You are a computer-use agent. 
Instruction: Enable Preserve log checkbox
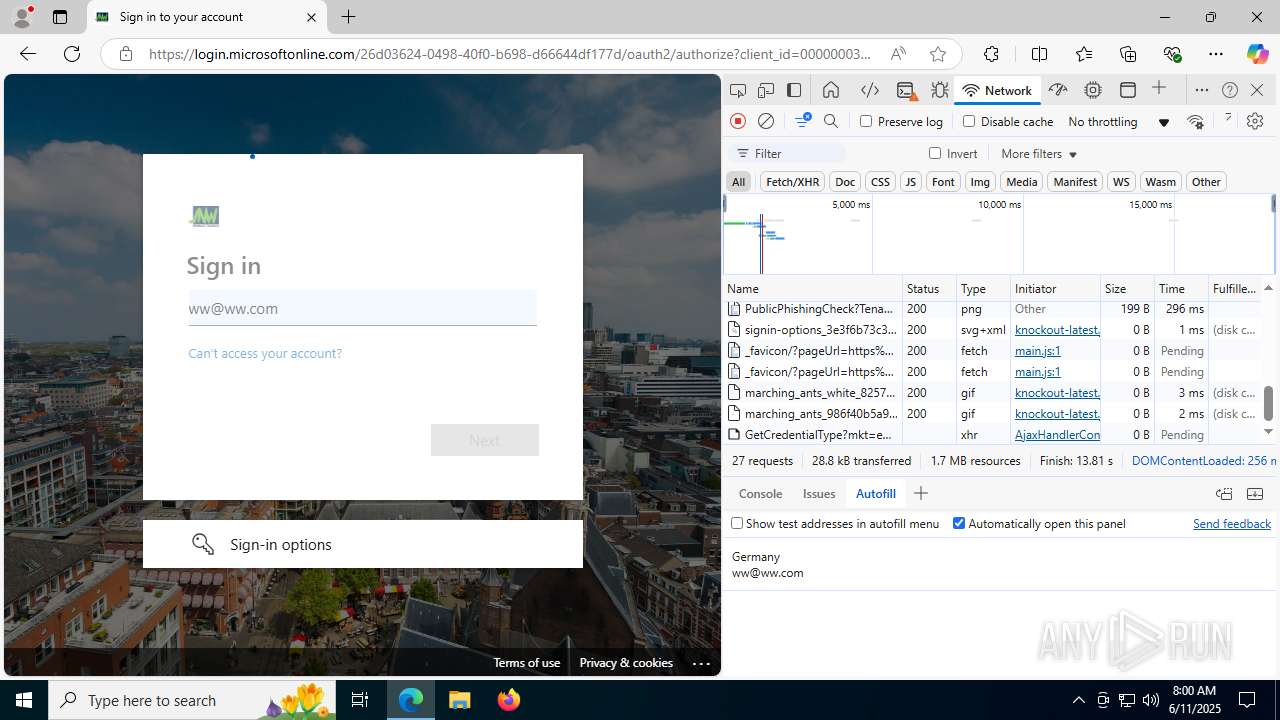[866, 121]
